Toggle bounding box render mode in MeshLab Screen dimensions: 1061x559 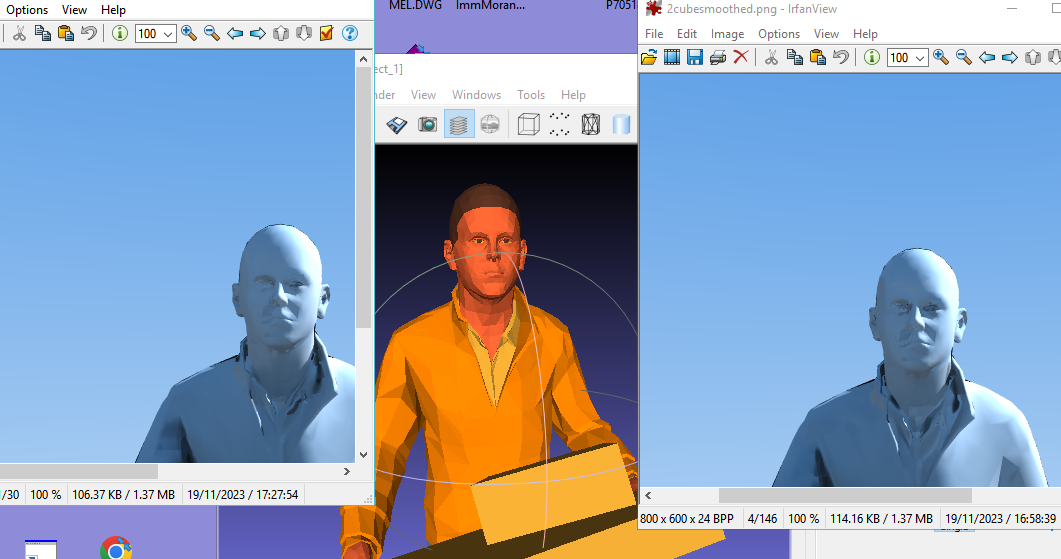coord(529,124)
